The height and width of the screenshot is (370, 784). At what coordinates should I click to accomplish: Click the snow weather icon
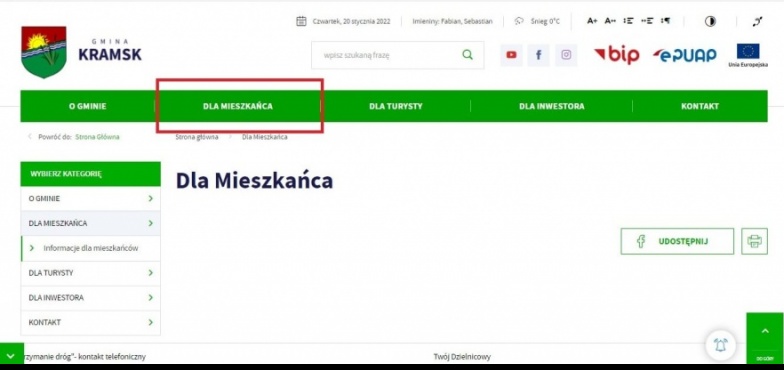520,21
